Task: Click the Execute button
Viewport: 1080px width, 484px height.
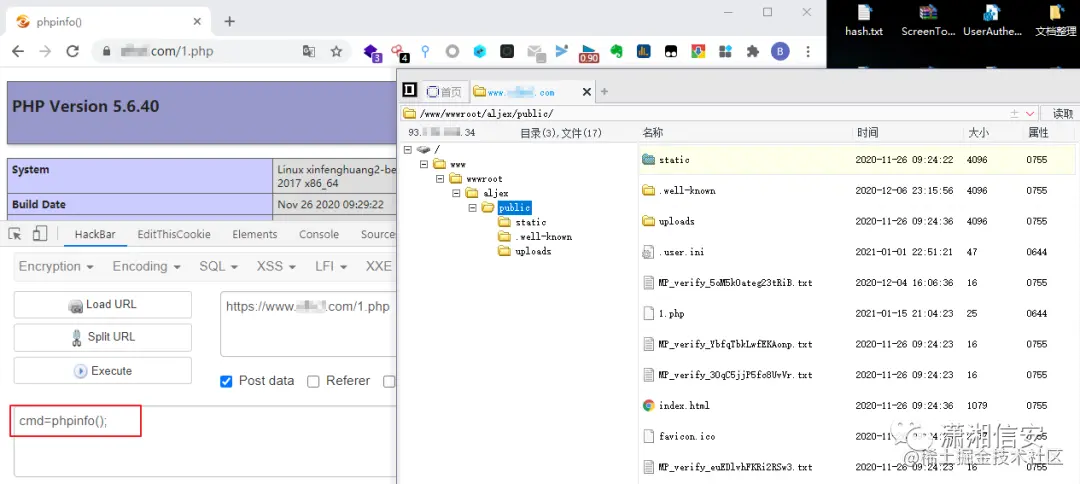Action: [103, 371]
